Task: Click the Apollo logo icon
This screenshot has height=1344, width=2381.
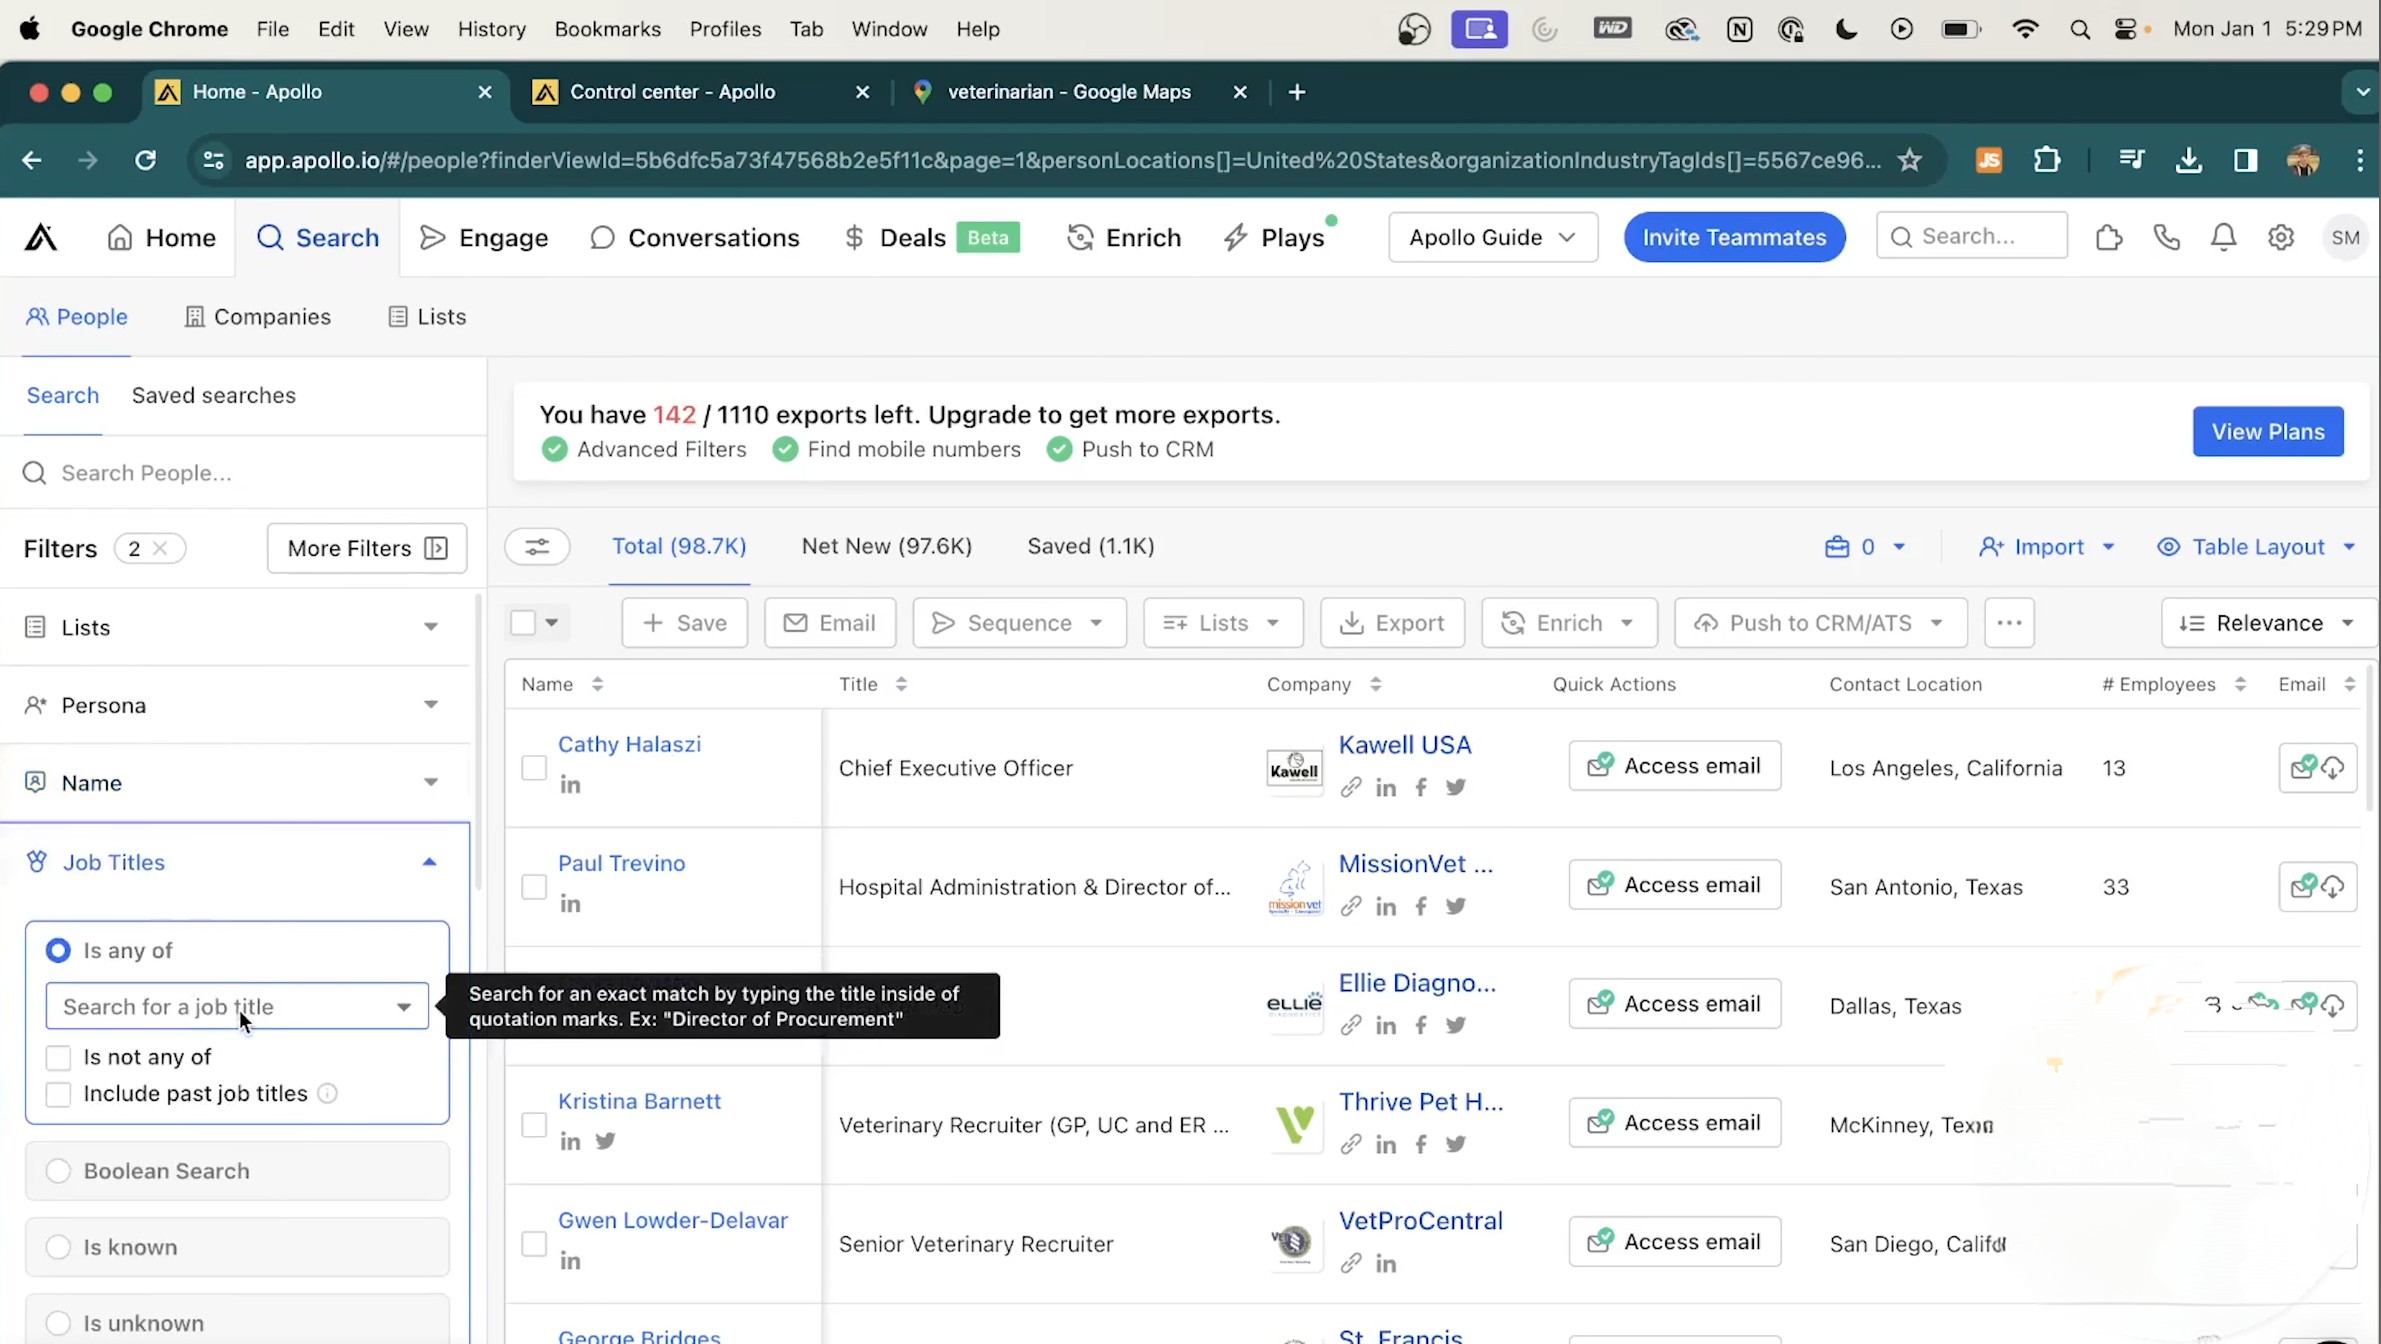Action: (x=40, y=237)
